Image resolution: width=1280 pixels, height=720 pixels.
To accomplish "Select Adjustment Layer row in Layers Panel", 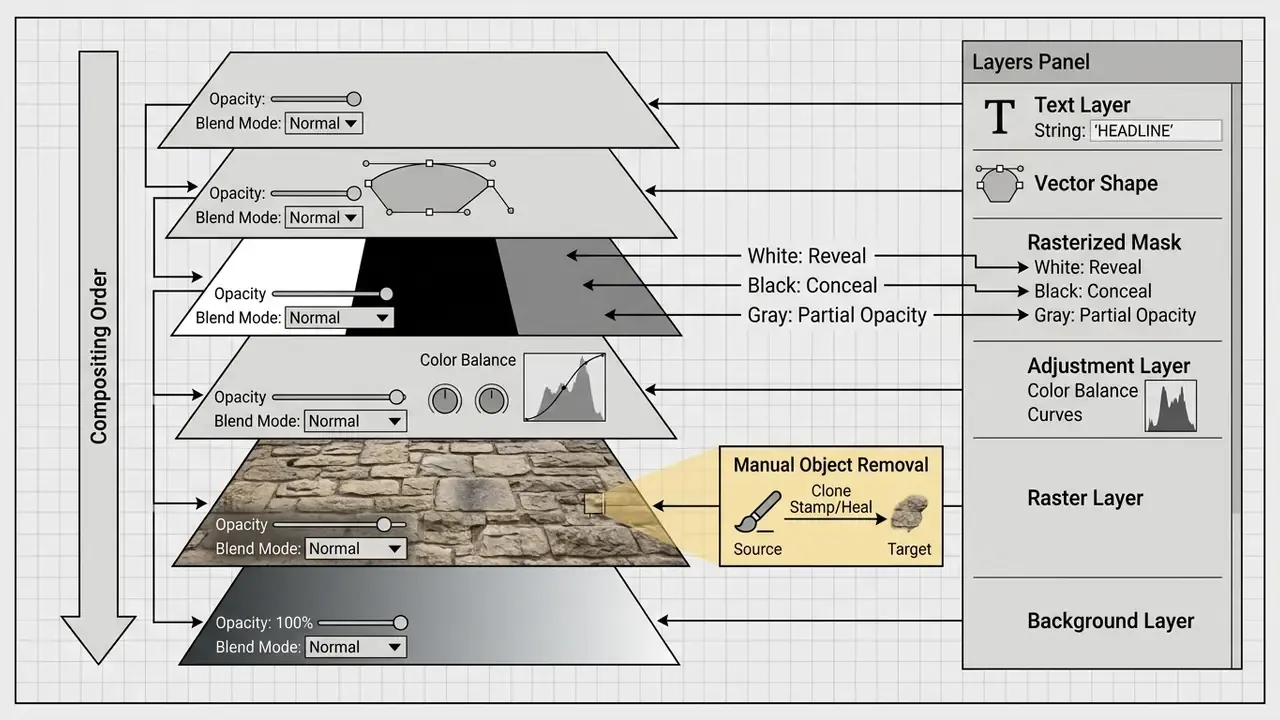I will 1097,390.
